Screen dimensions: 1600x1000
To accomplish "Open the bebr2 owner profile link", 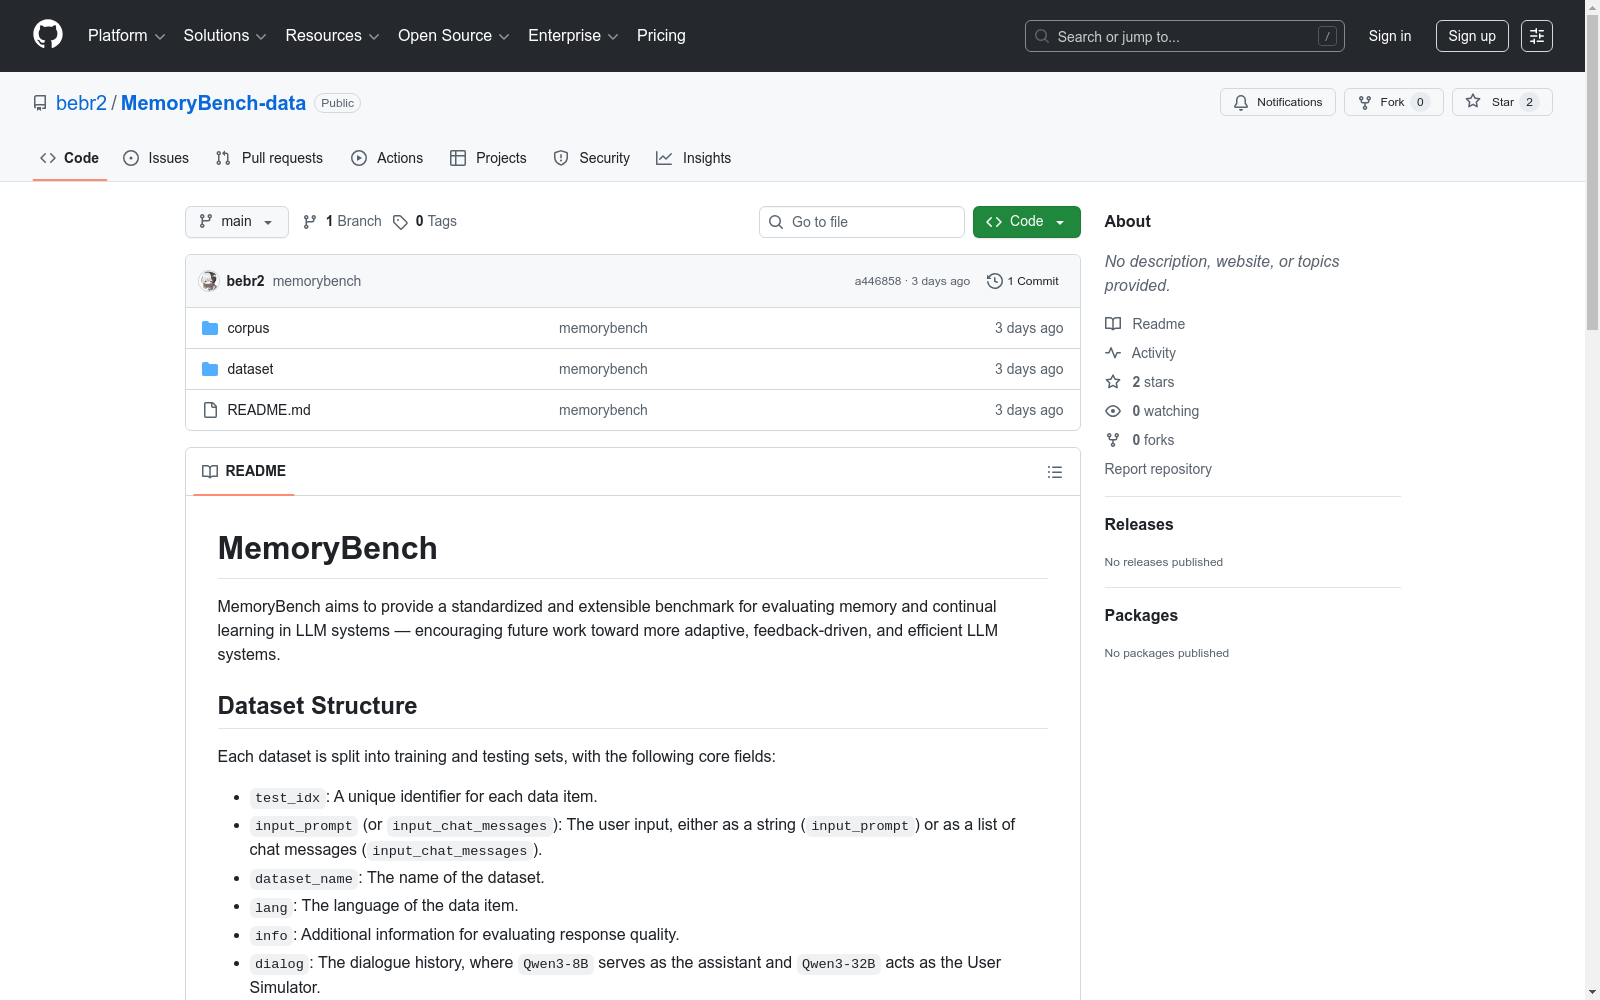I will 81,103.
